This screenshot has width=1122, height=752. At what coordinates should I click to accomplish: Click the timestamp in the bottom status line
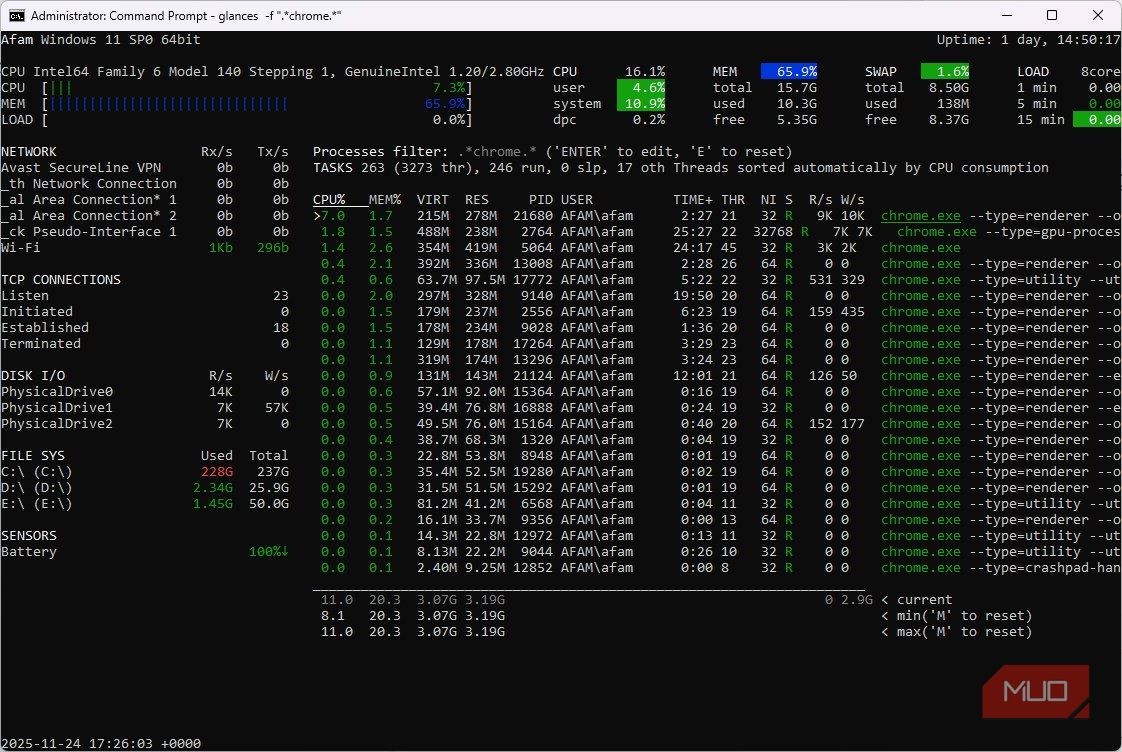click(101, 743)
